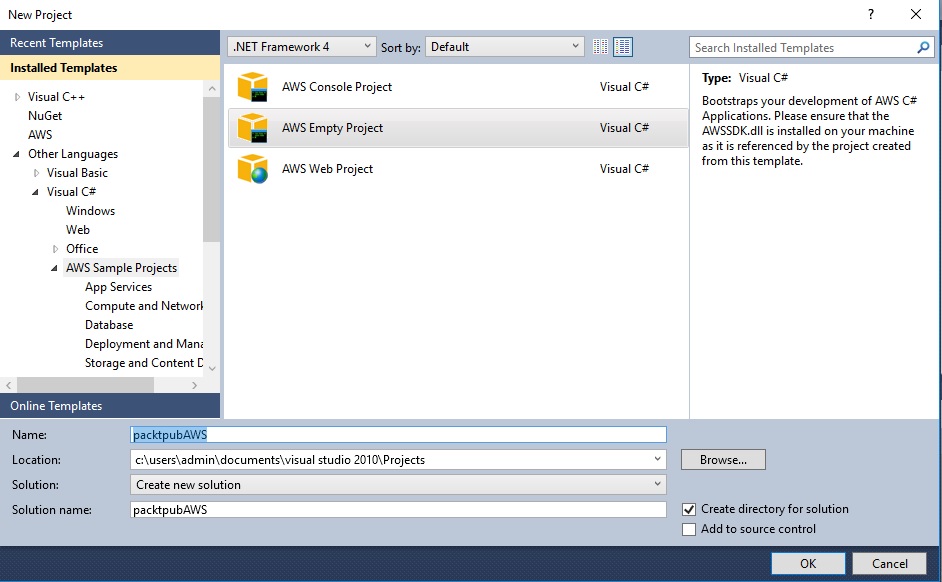Collapse the Other Languages tree node
This screenshot has width=942, height=582.
point(17,154)
